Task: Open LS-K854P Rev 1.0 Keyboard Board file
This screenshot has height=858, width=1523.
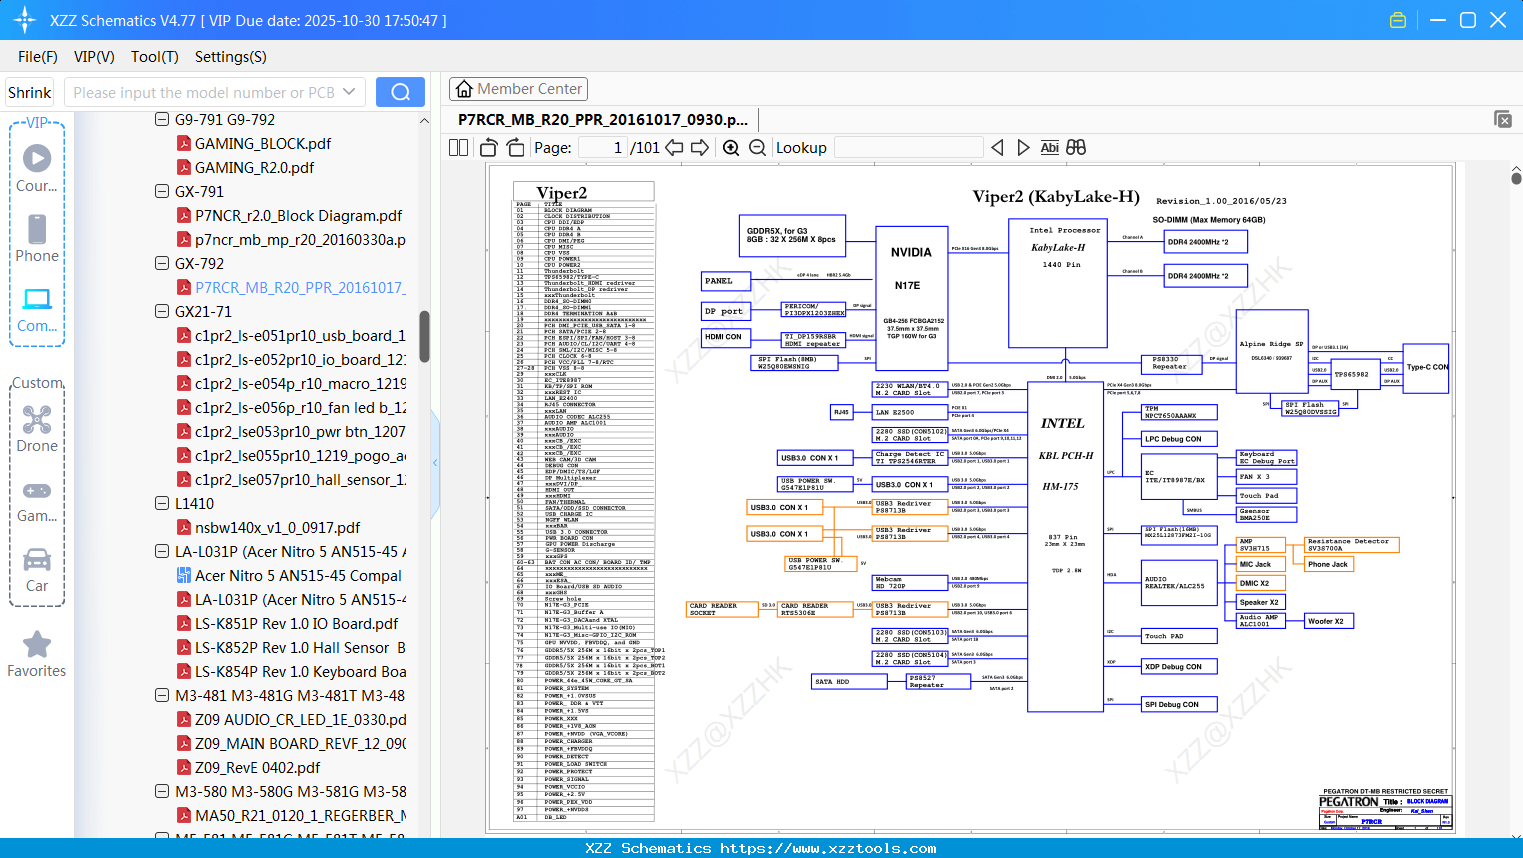Action: click(x=300, y=671)
